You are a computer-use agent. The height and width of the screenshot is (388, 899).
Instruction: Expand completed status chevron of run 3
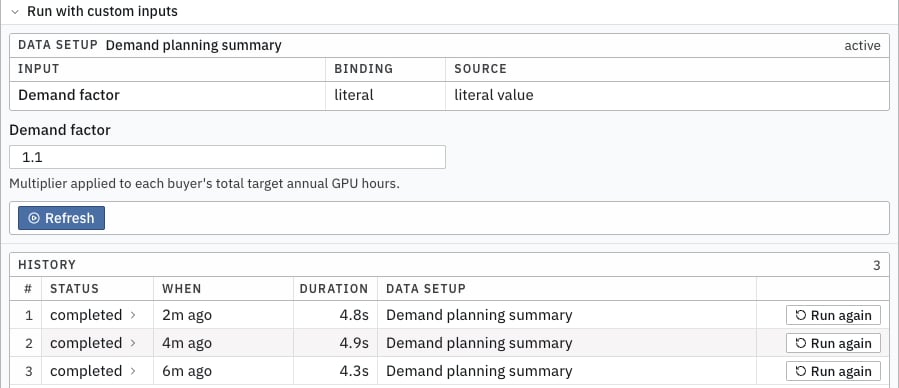pyautogui.click(x=133, y=371)
